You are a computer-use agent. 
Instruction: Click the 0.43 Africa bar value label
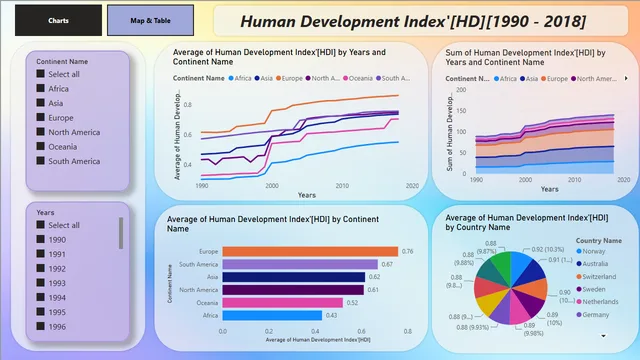[x=331, y=316]
